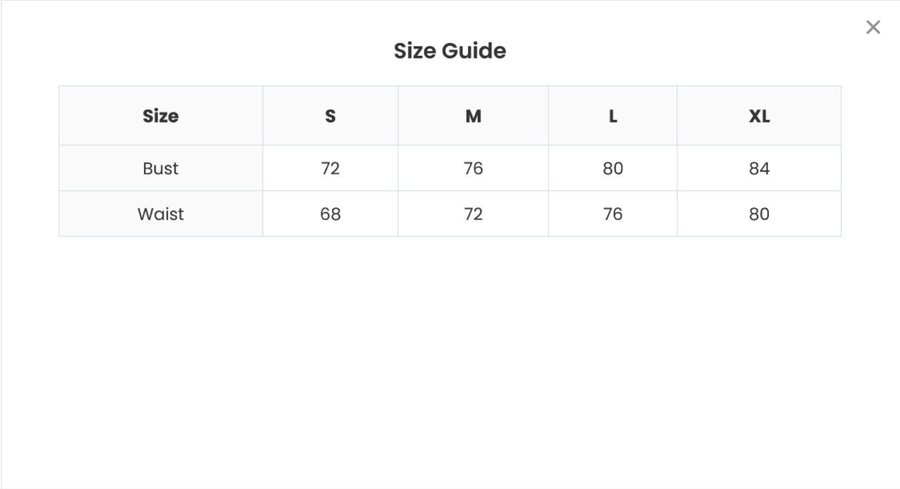Select the XL size column header
This screenshot has width=900, height=489.
point(759,116)
